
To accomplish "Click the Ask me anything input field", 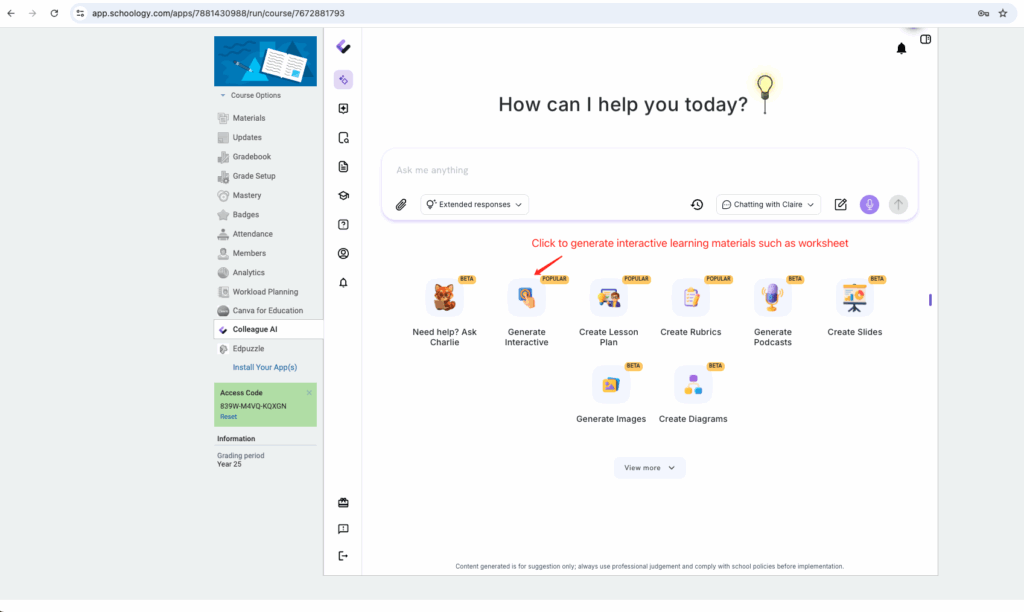I will 640,170.
